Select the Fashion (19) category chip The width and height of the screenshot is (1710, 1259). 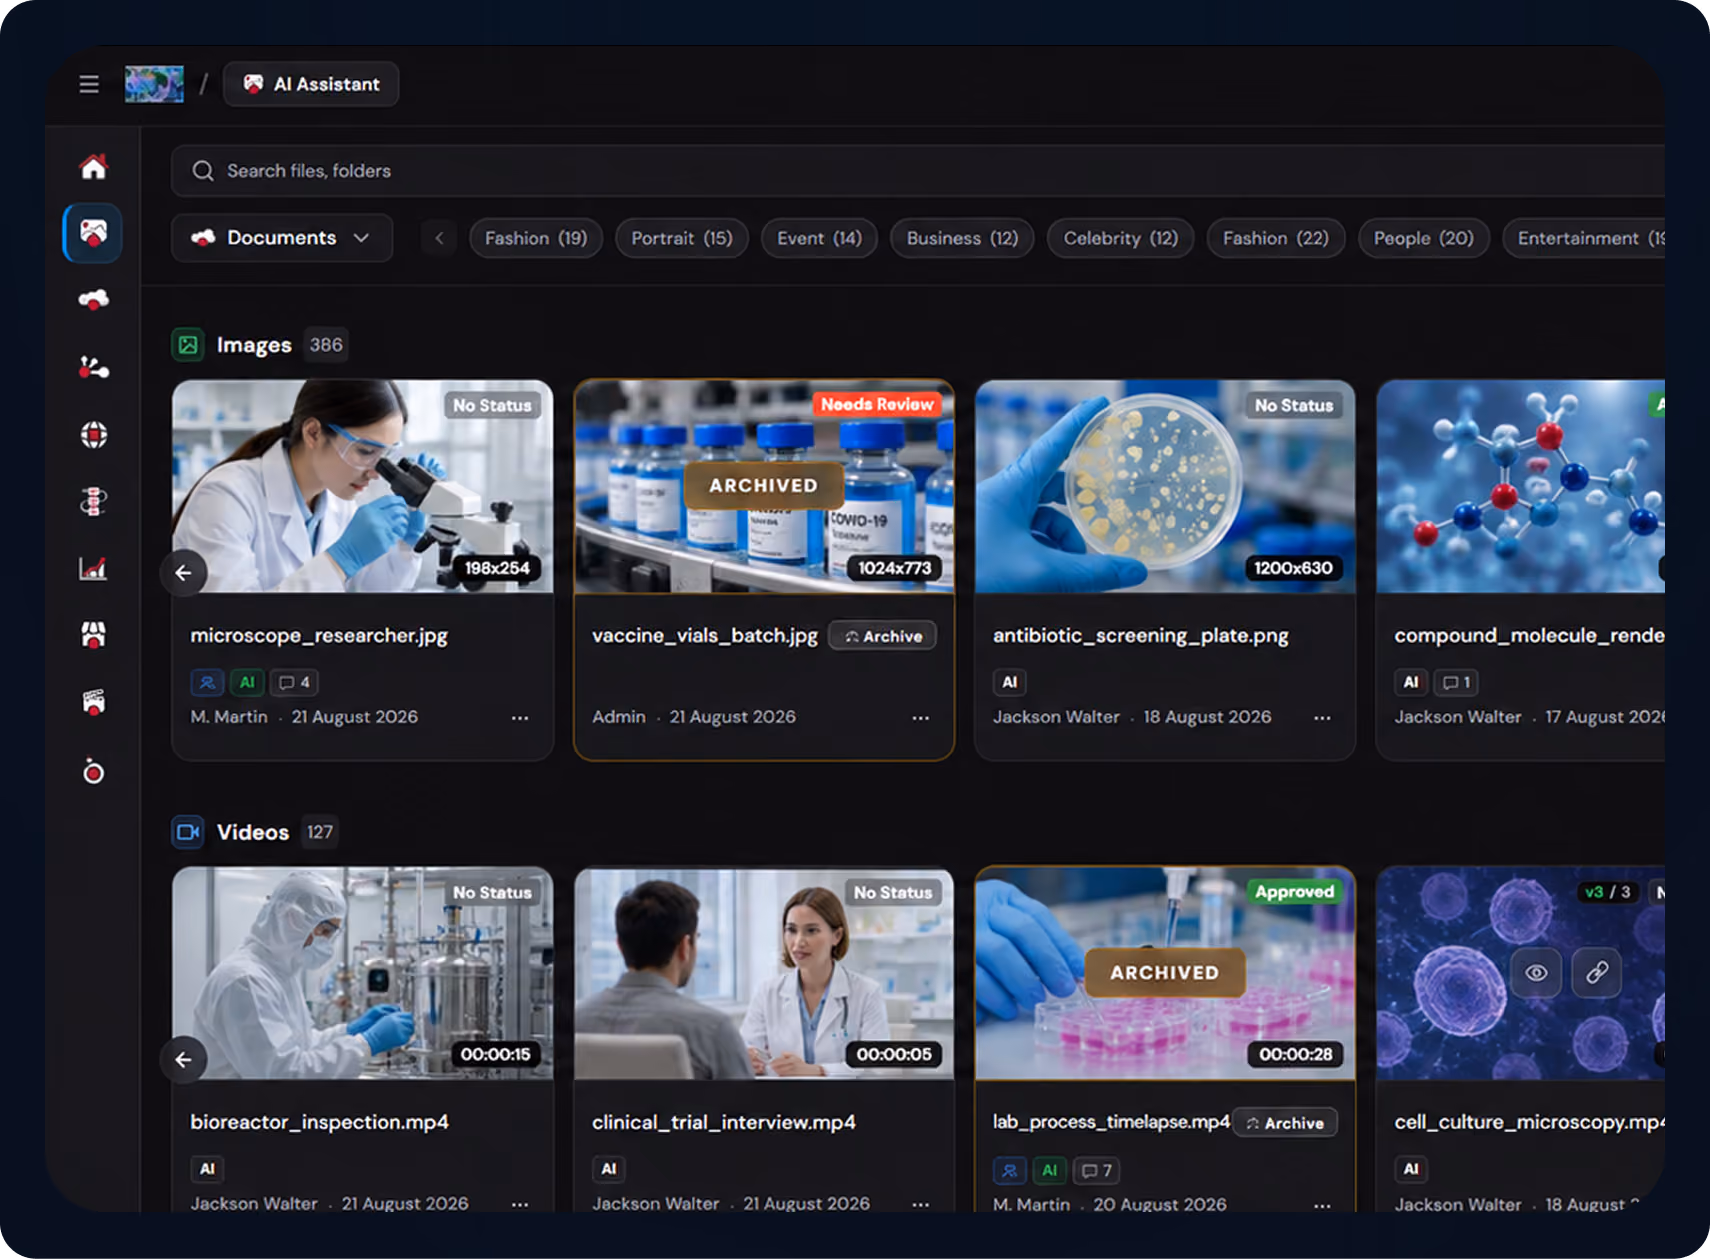tap(536, 238)
